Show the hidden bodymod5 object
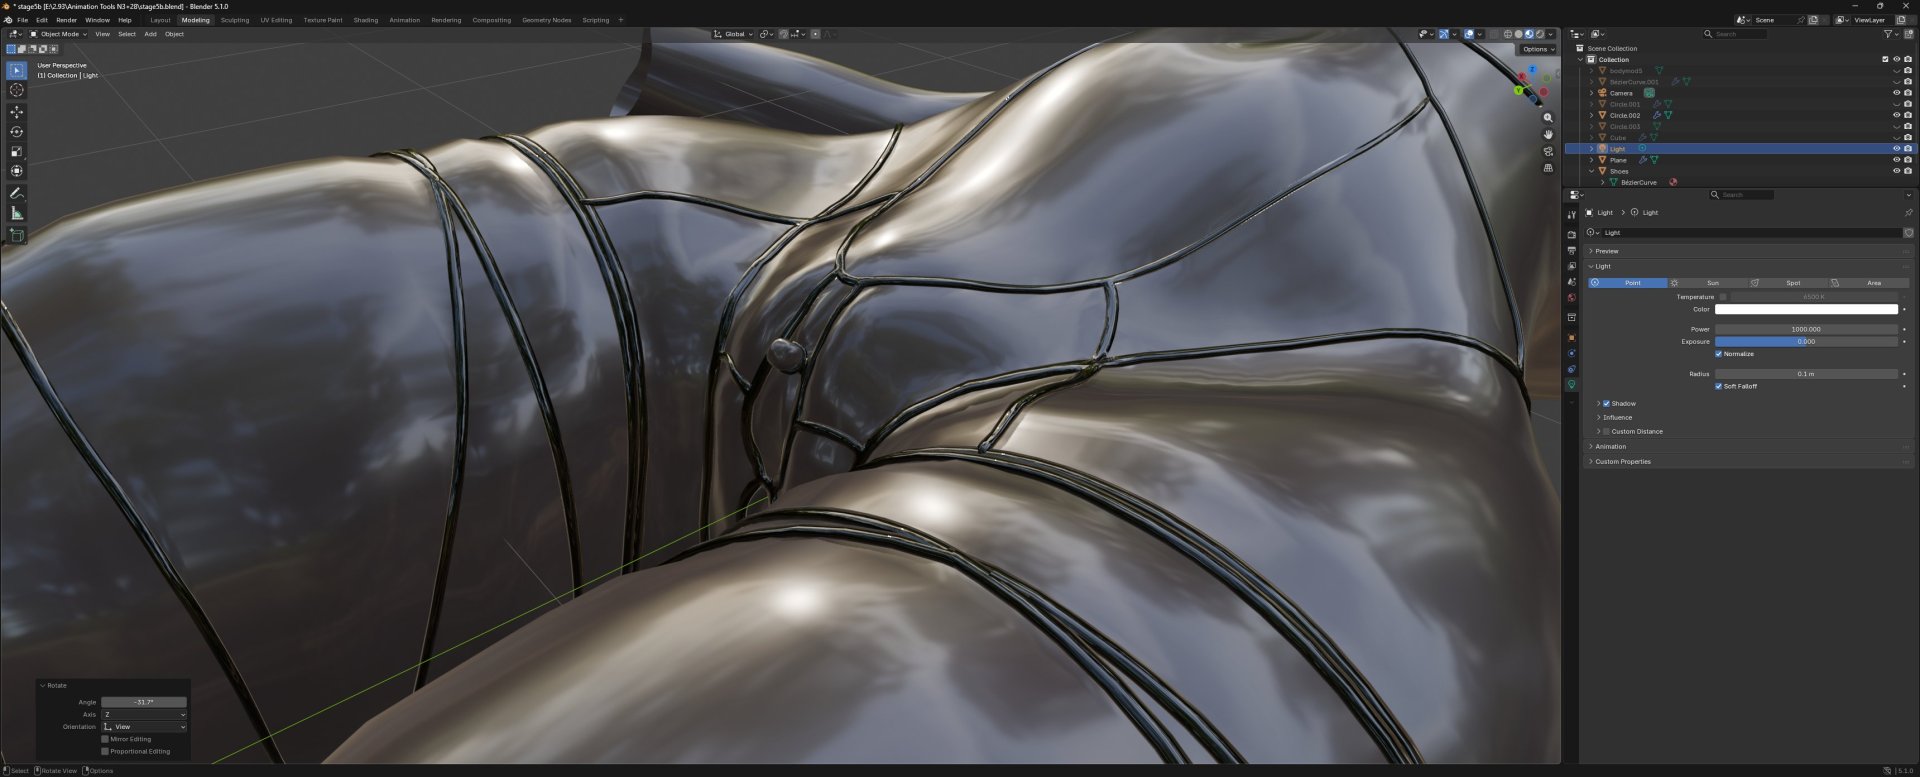This screenshot has height=777, width=1920. tap(1896, 71)
